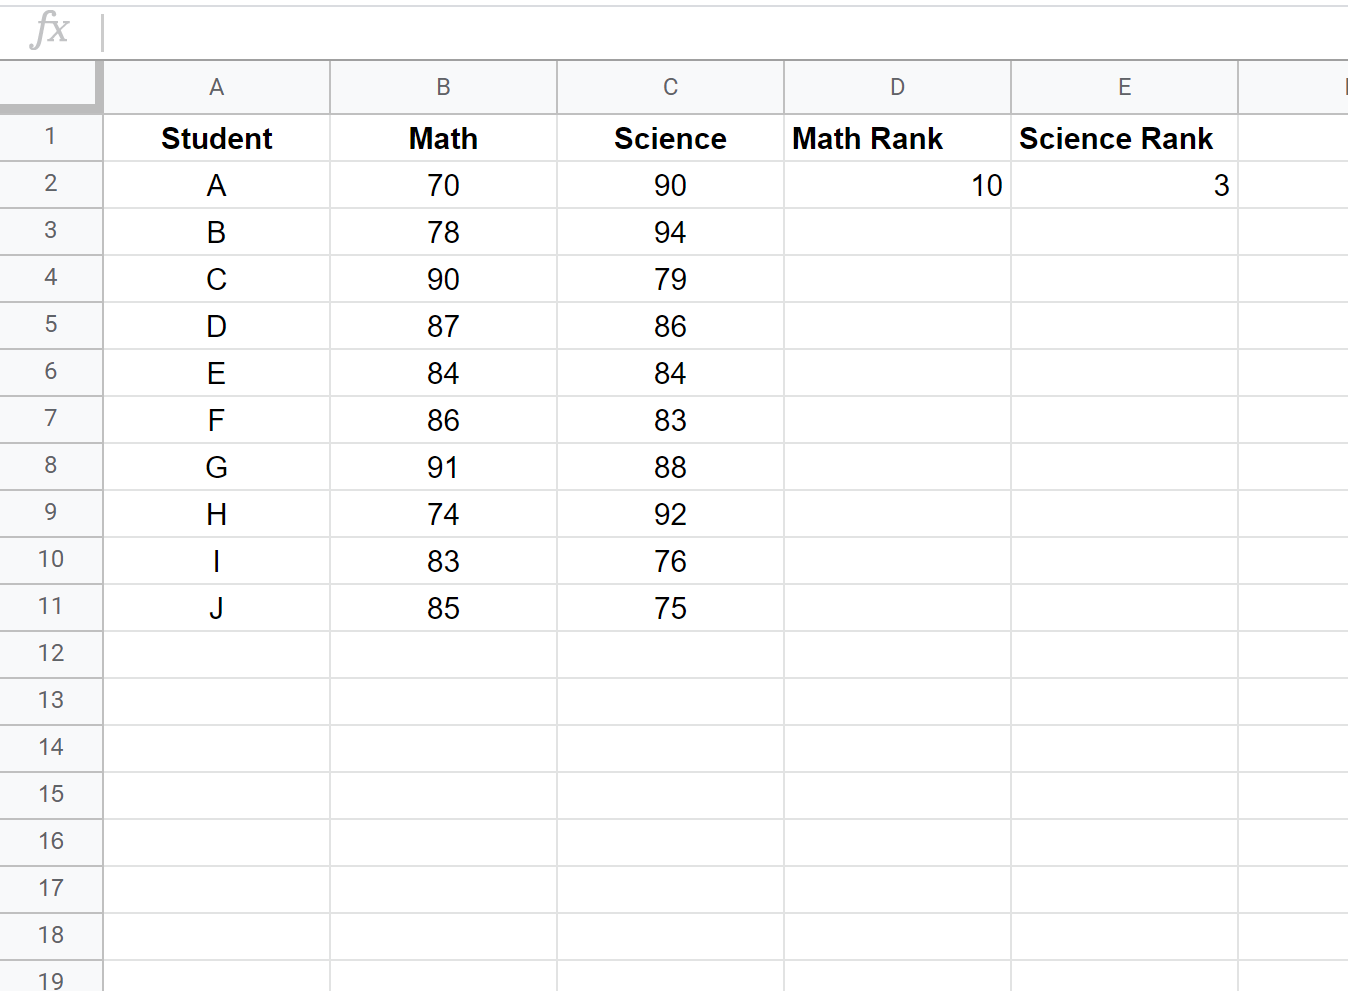The image size is (1348, 991).
Task: Select Math Rank cell showing 10
Action: click(898, 185)
